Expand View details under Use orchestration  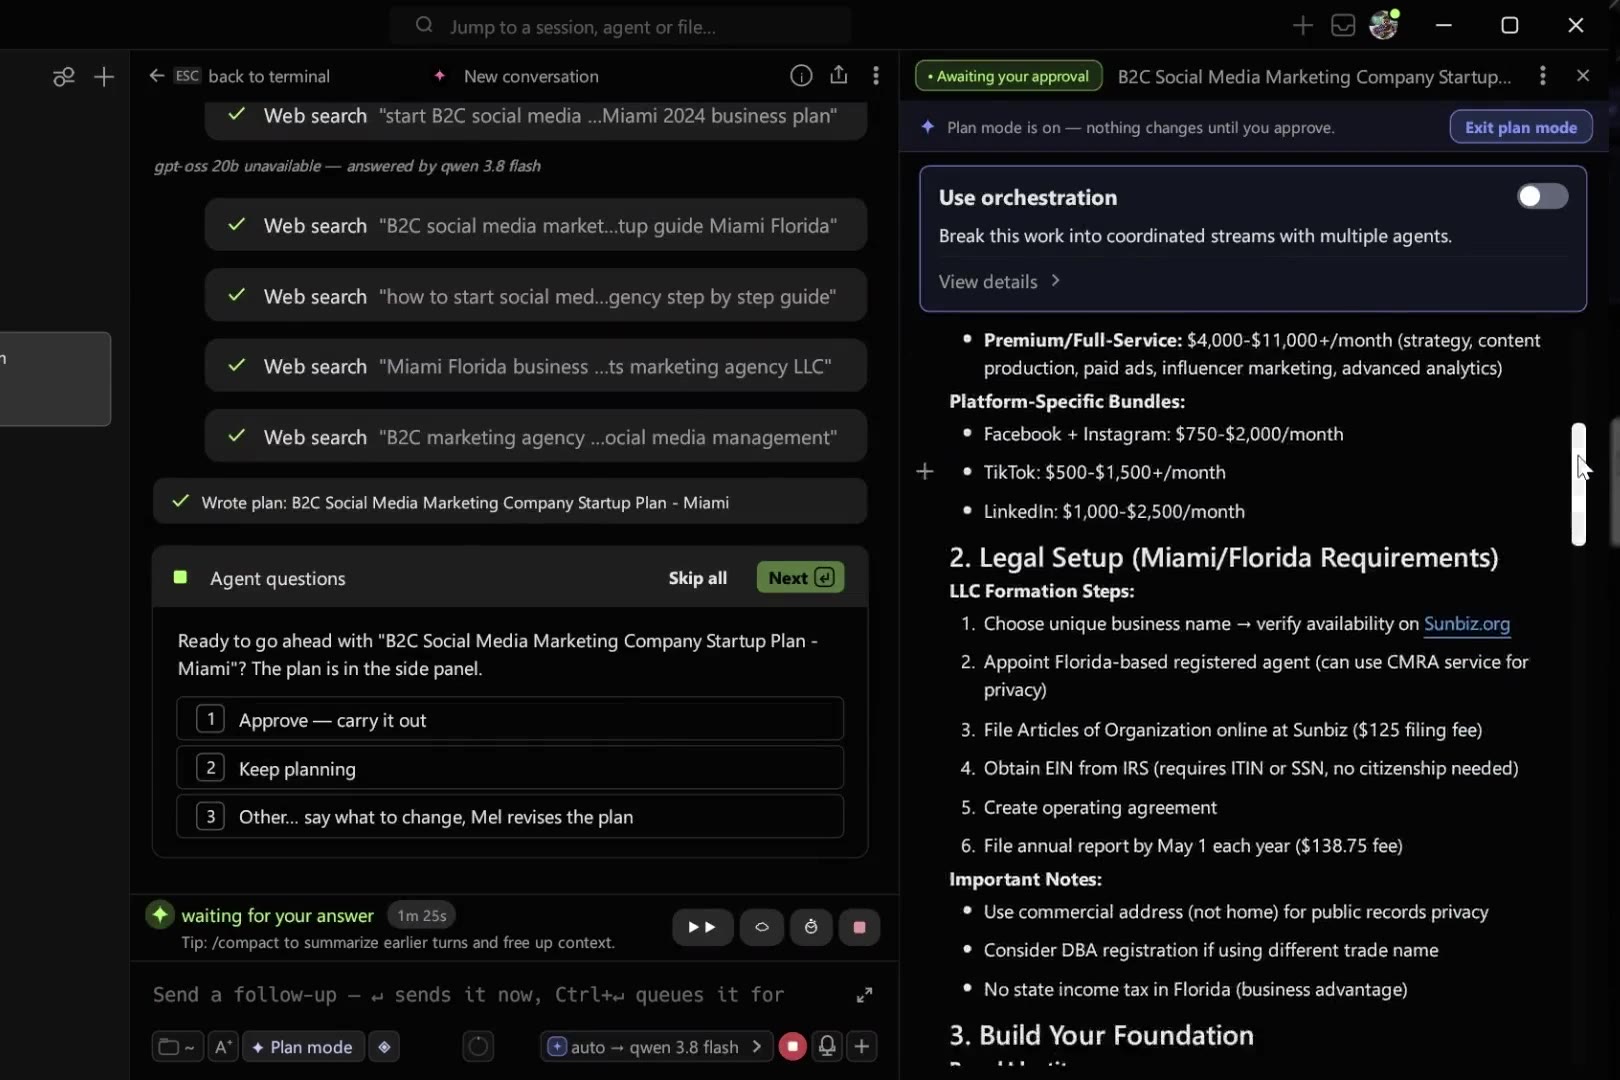(999, 282)
